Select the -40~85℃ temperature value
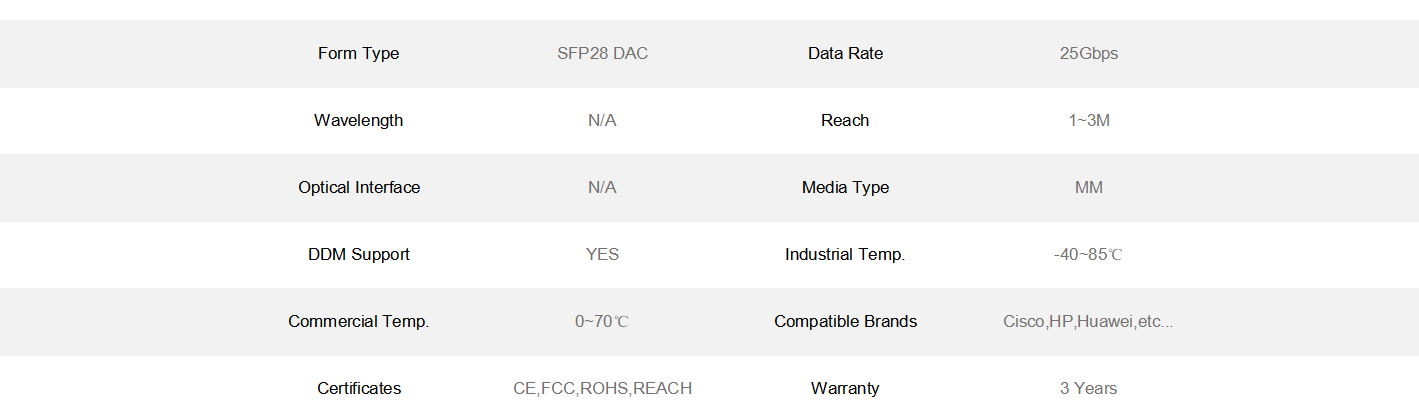Viewport: 1419px width, 413px height. pos(1088,255)
